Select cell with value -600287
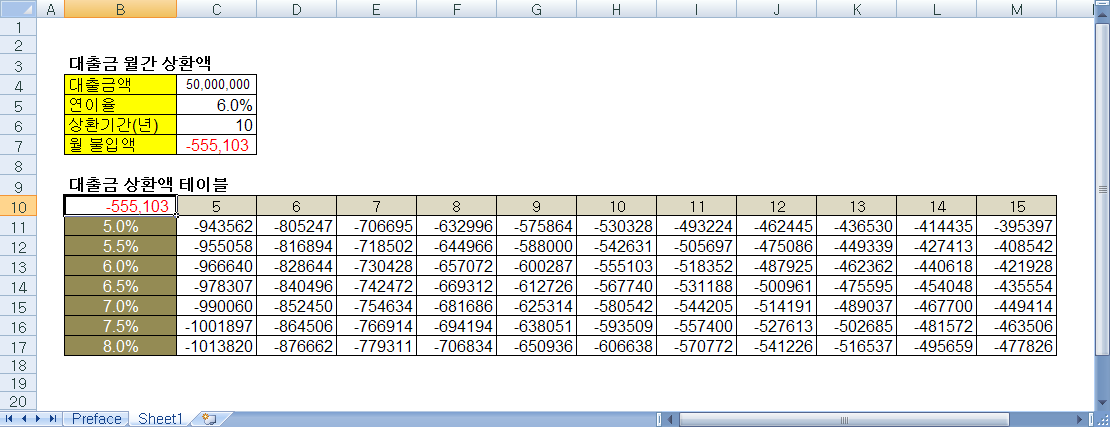This screenshot has width=1110, height=427. pyautogui.click(x=537, y=266)
